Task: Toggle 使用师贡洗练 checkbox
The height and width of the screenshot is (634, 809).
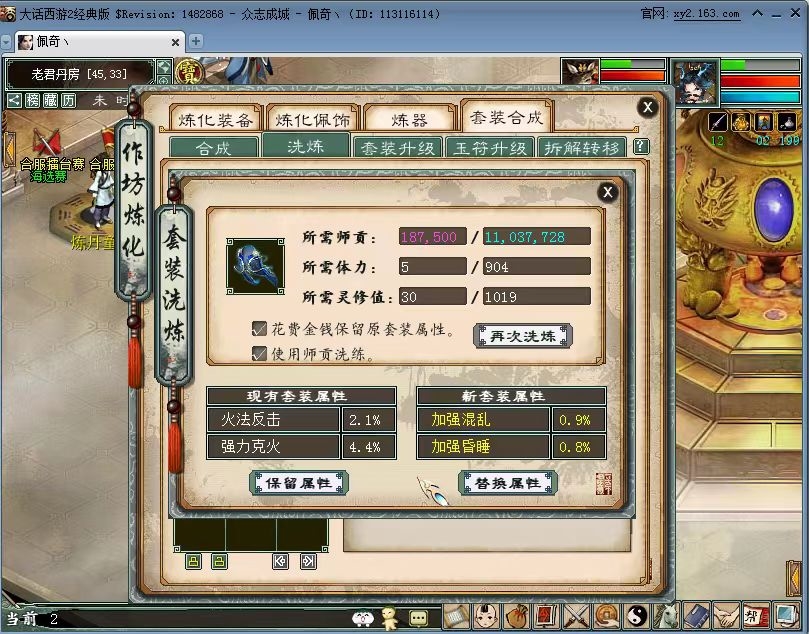Action: 260,353
